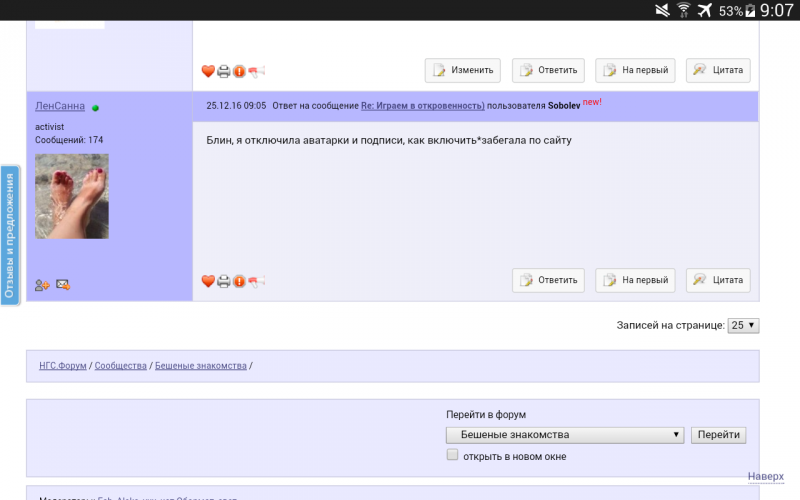Image resolution: width=800 pixels, height=500 pixels.
Task: Expand the "Бешеные знакомства" forum selector
Action: tap(565, 435)
